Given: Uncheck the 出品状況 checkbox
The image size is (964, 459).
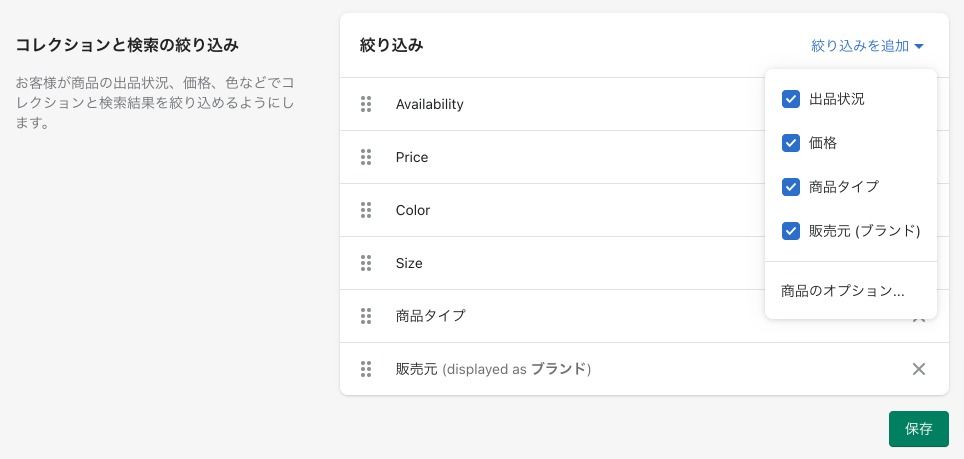Looking at the screenshot, I should pos(791,99).
